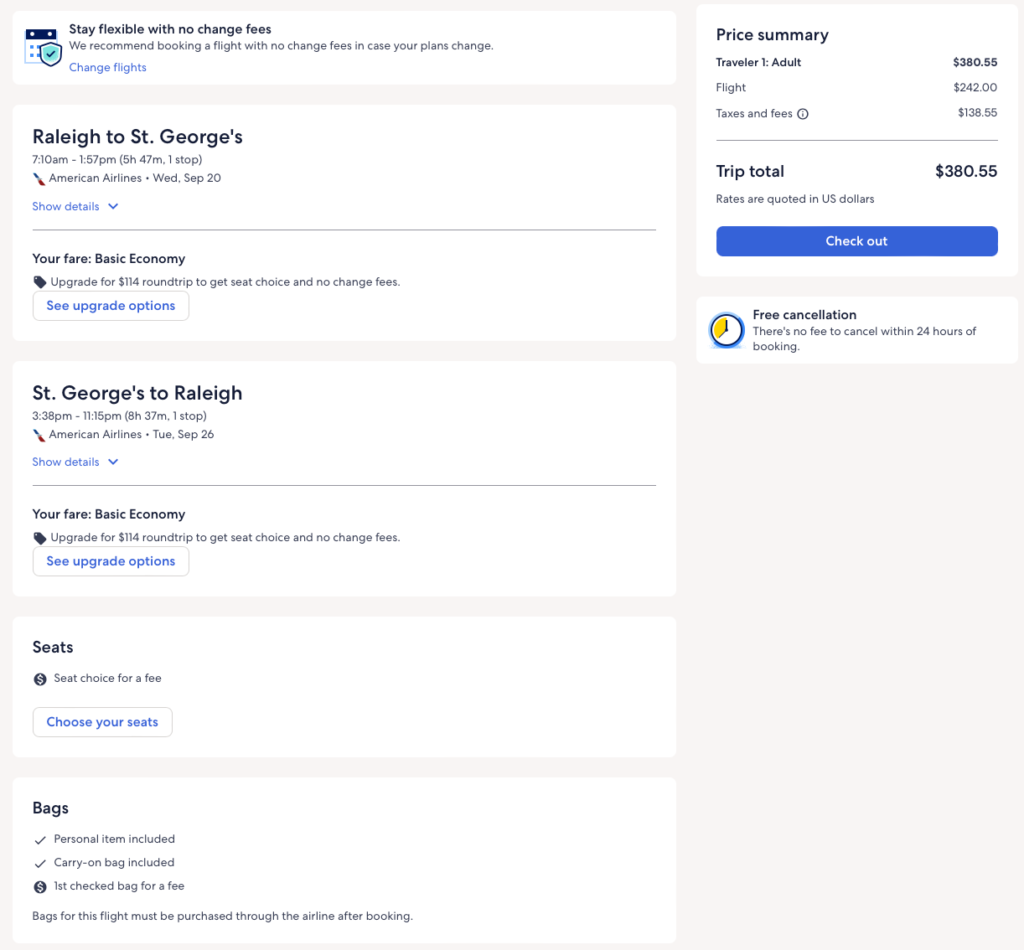
Task: Click the dollar icon beside Seat choice
Action: point(40,679)
